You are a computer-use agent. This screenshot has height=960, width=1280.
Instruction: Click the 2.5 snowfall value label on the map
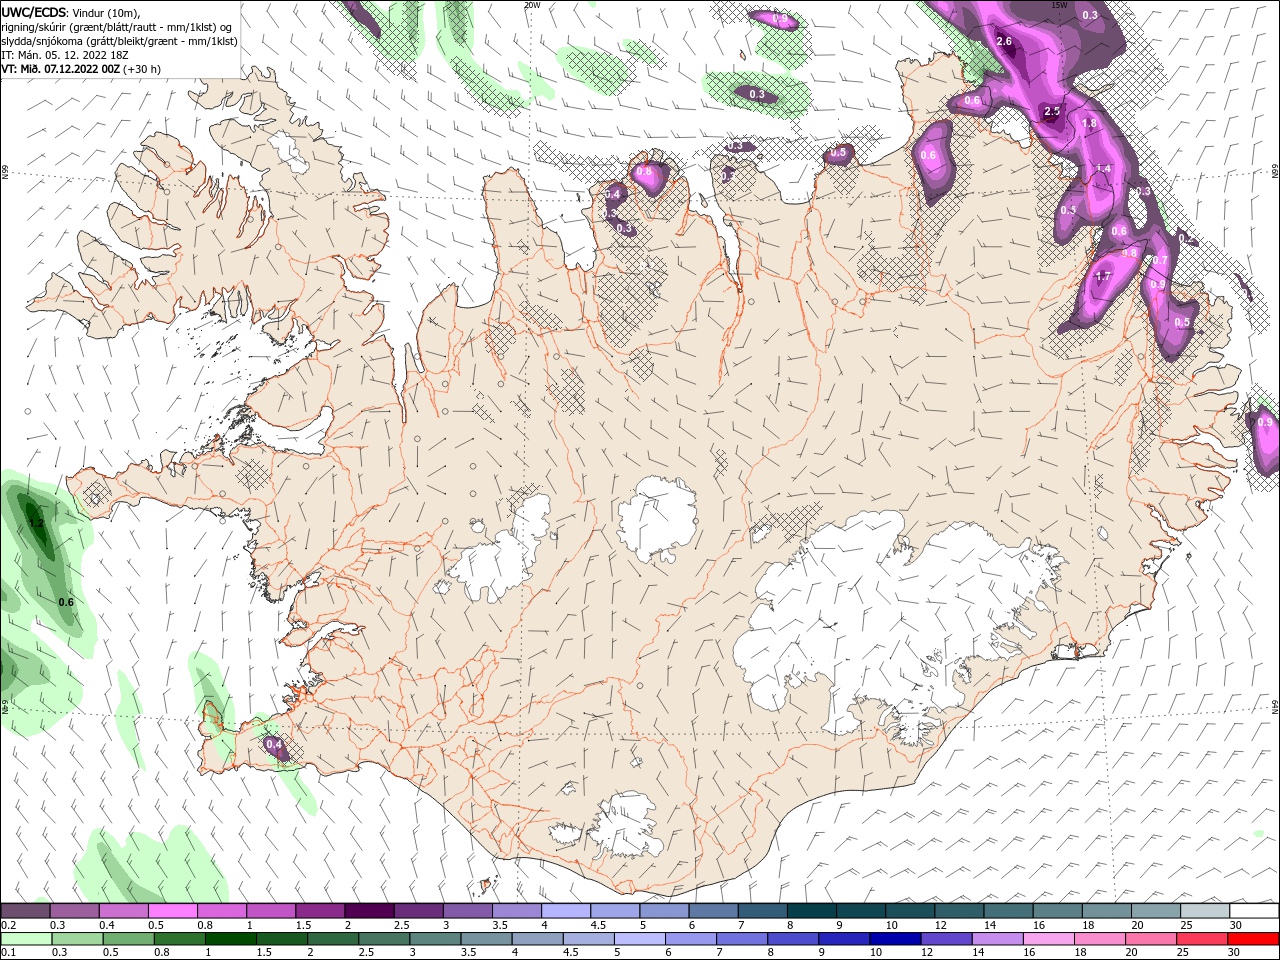click(x=1052, y=112)
